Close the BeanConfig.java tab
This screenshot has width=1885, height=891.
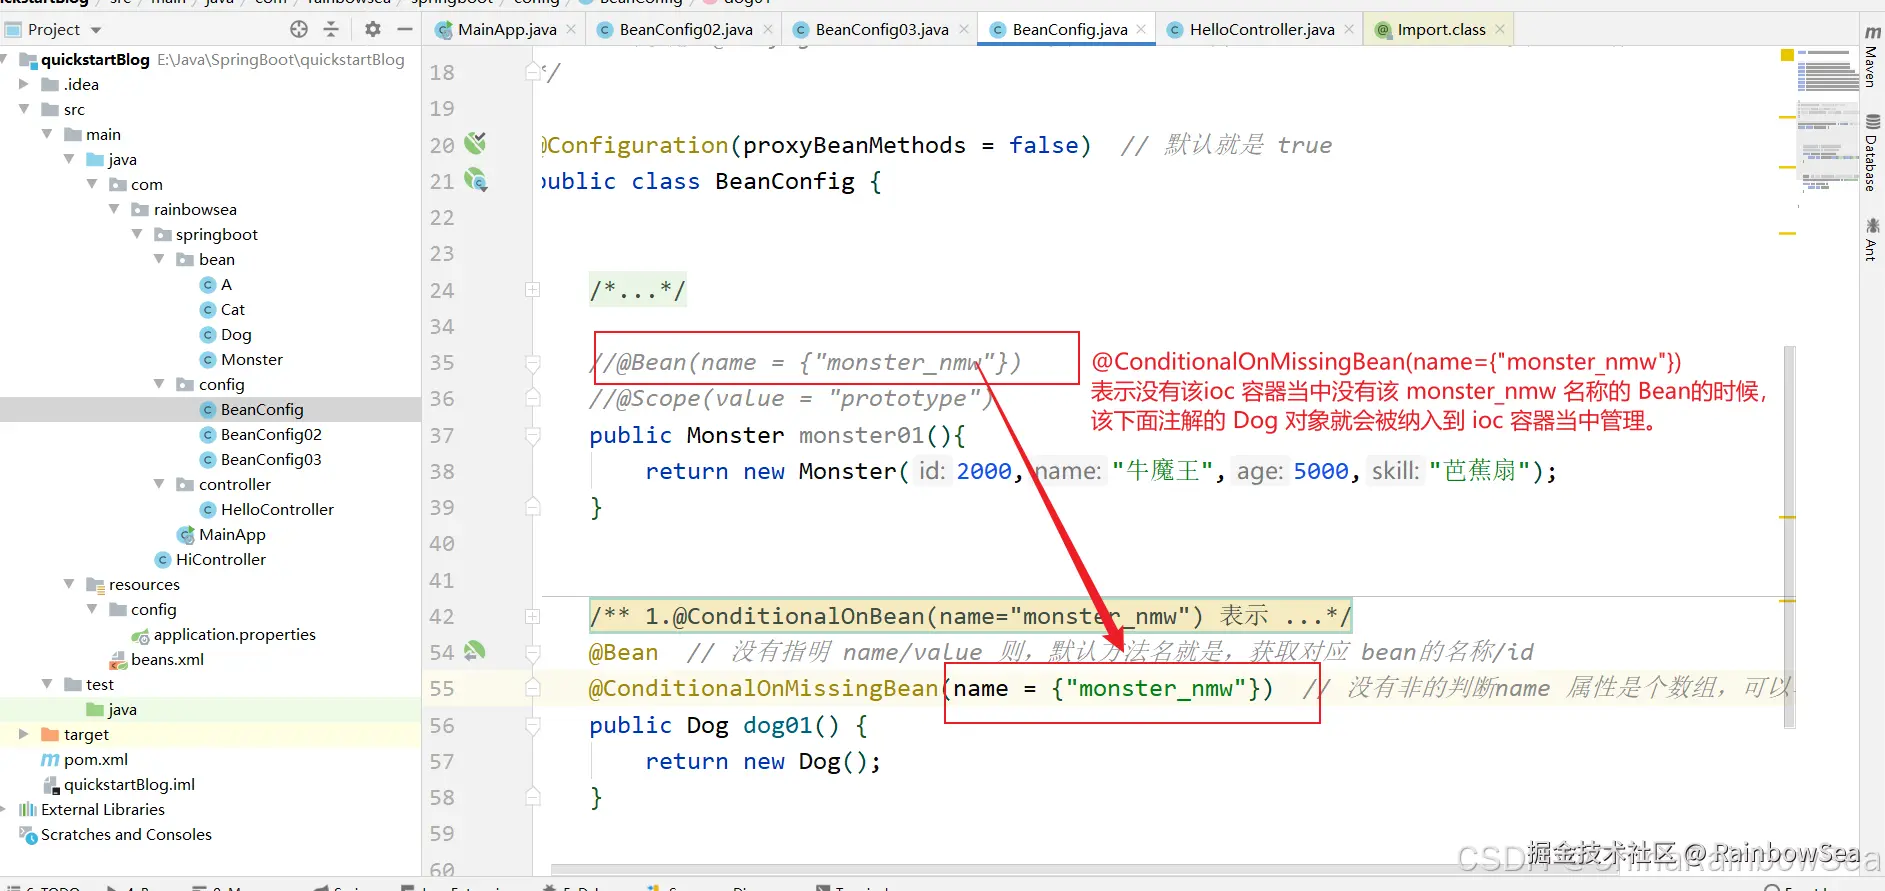point(1141,29)
